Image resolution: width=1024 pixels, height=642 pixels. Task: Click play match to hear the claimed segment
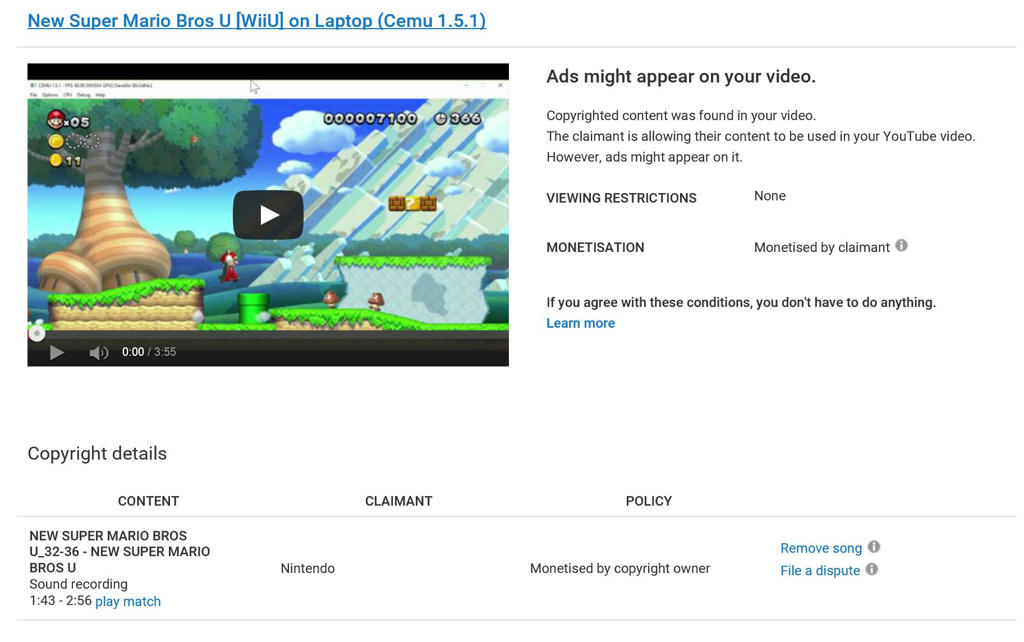(128, 601)
